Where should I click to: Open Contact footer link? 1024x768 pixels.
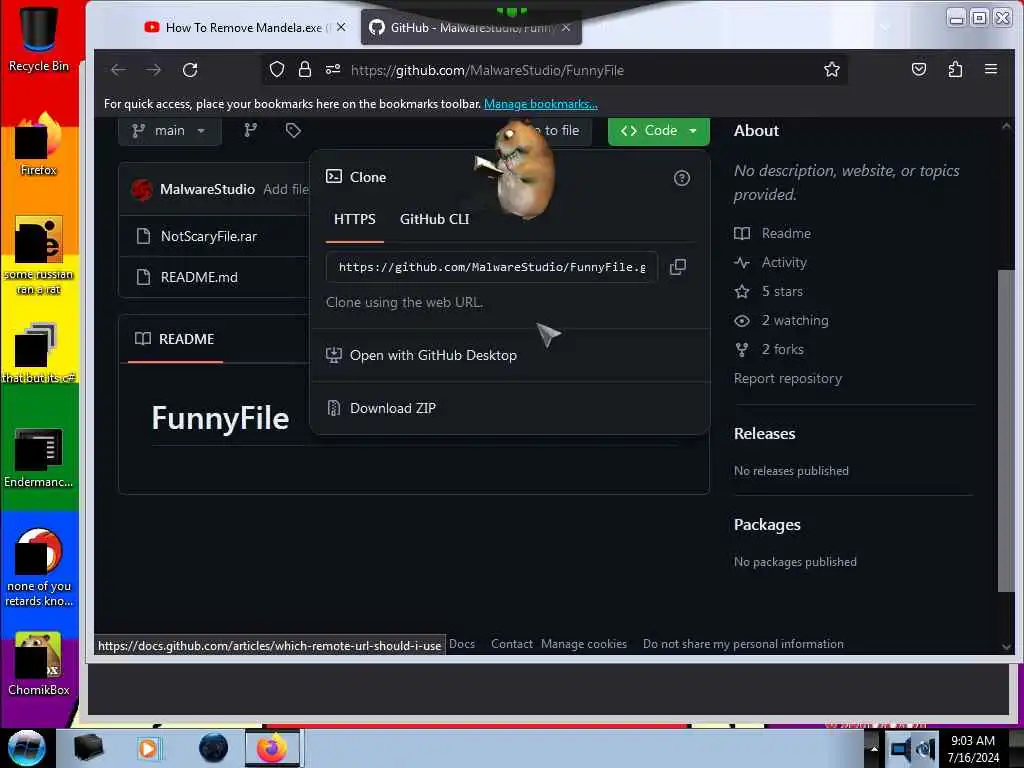click(x=511, y=644)
